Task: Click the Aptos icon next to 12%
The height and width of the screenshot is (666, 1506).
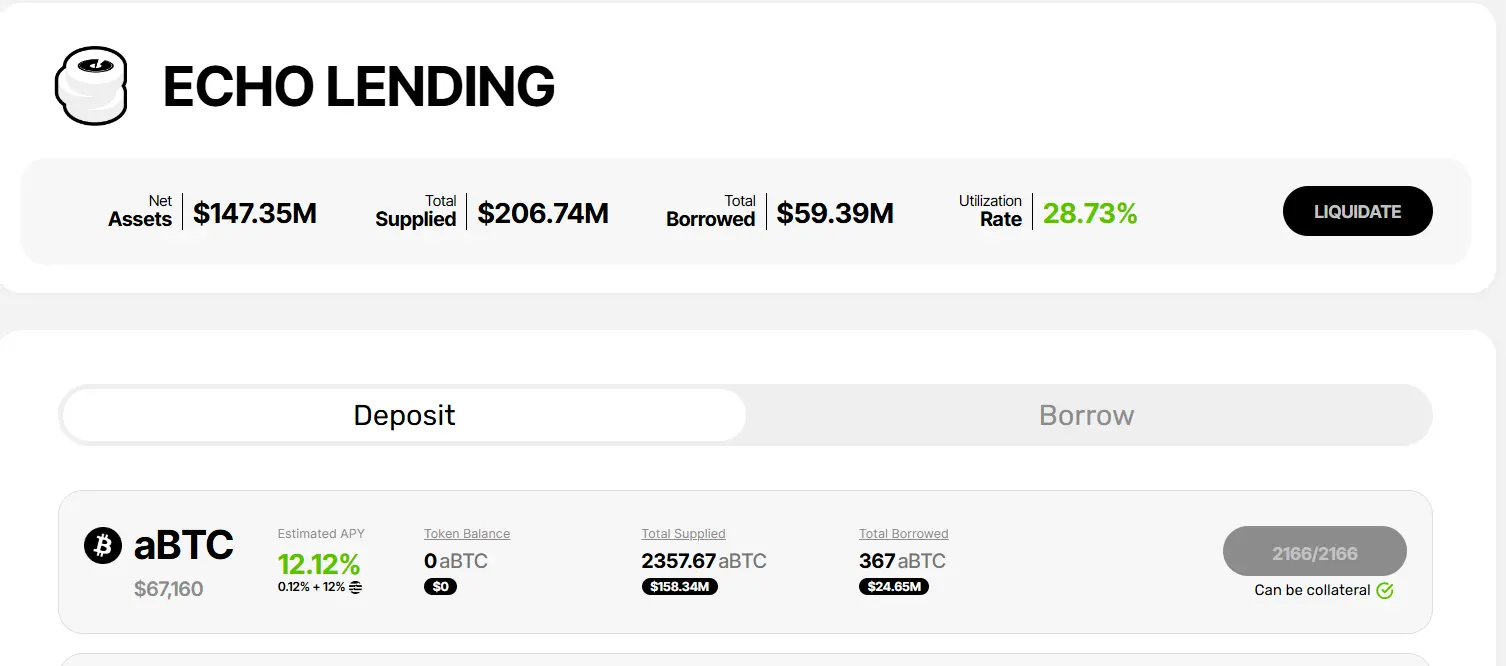Action: point(356,587)
